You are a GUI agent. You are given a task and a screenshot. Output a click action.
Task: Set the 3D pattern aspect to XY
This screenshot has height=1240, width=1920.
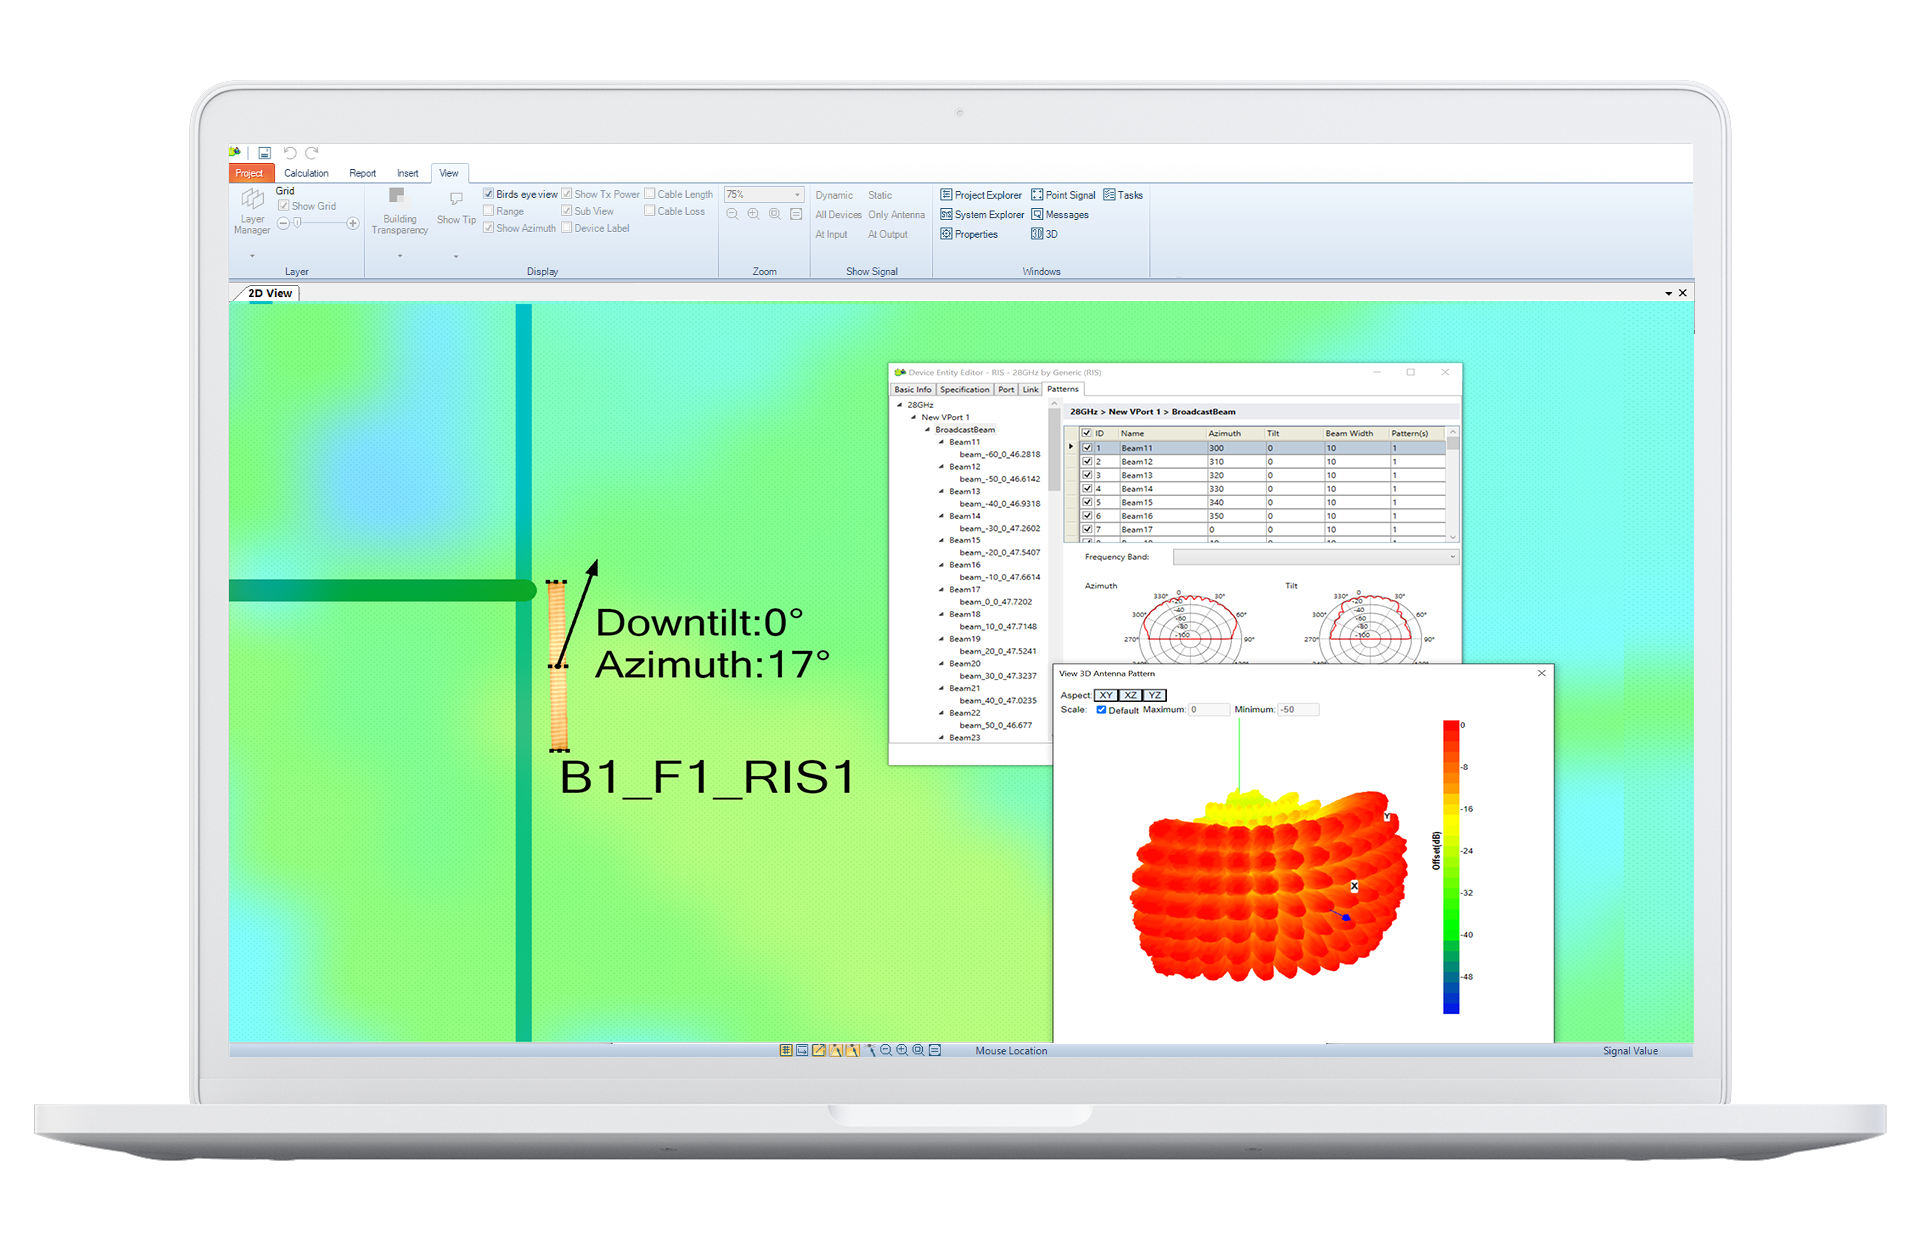(1106, 695)
